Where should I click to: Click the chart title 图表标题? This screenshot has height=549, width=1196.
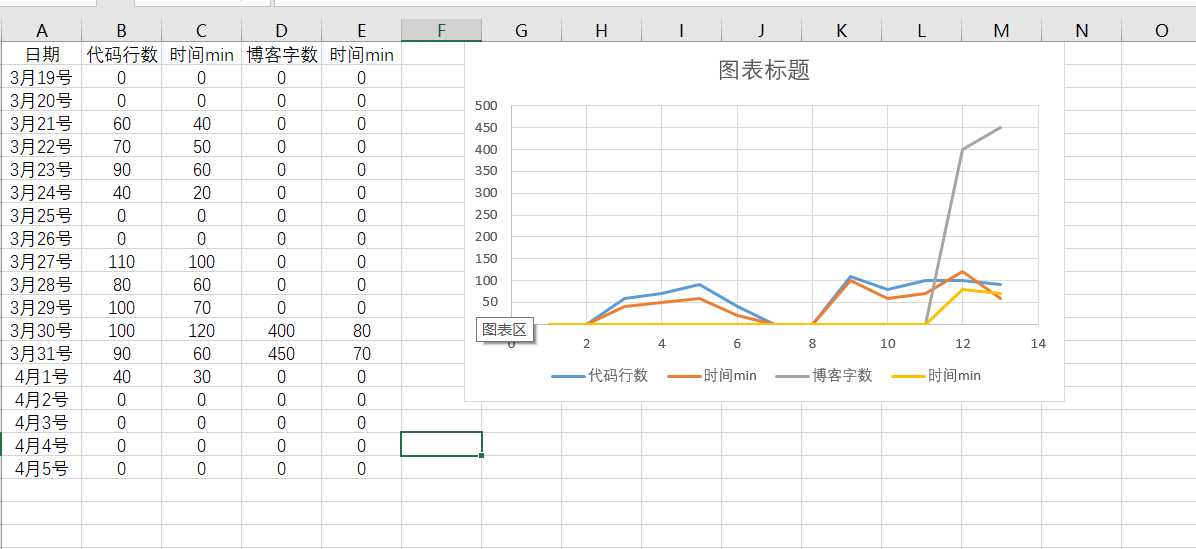(x=764, y=70)
